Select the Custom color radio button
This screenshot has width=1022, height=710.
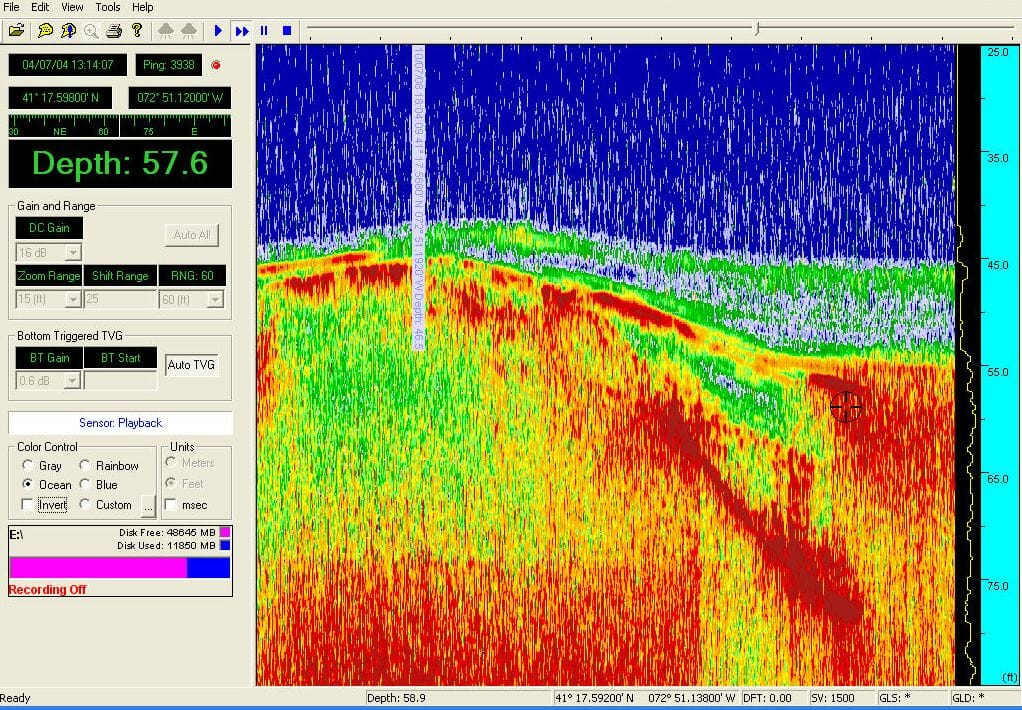point(85,504)
